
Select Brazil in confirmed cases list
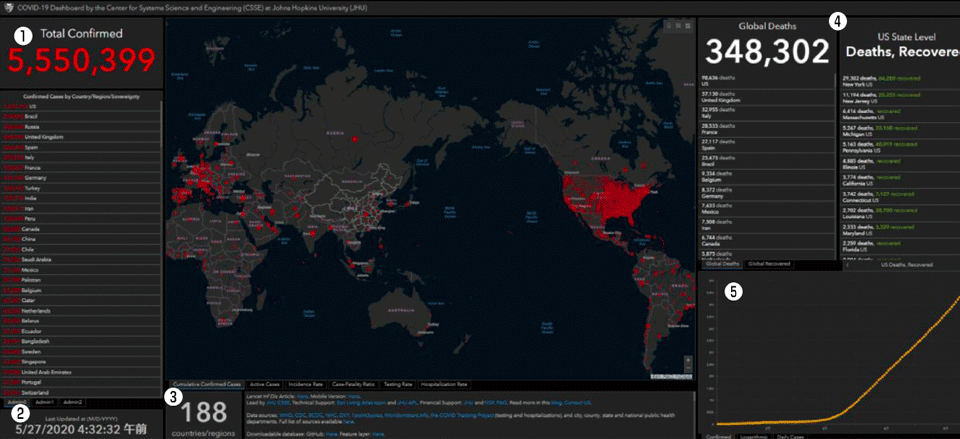tap(81, 116)
